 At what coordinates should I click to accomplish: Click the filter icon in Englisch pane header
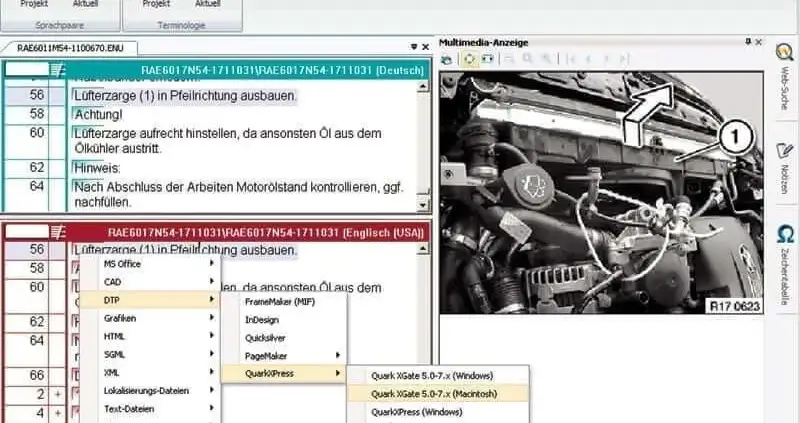coord(58,232)
